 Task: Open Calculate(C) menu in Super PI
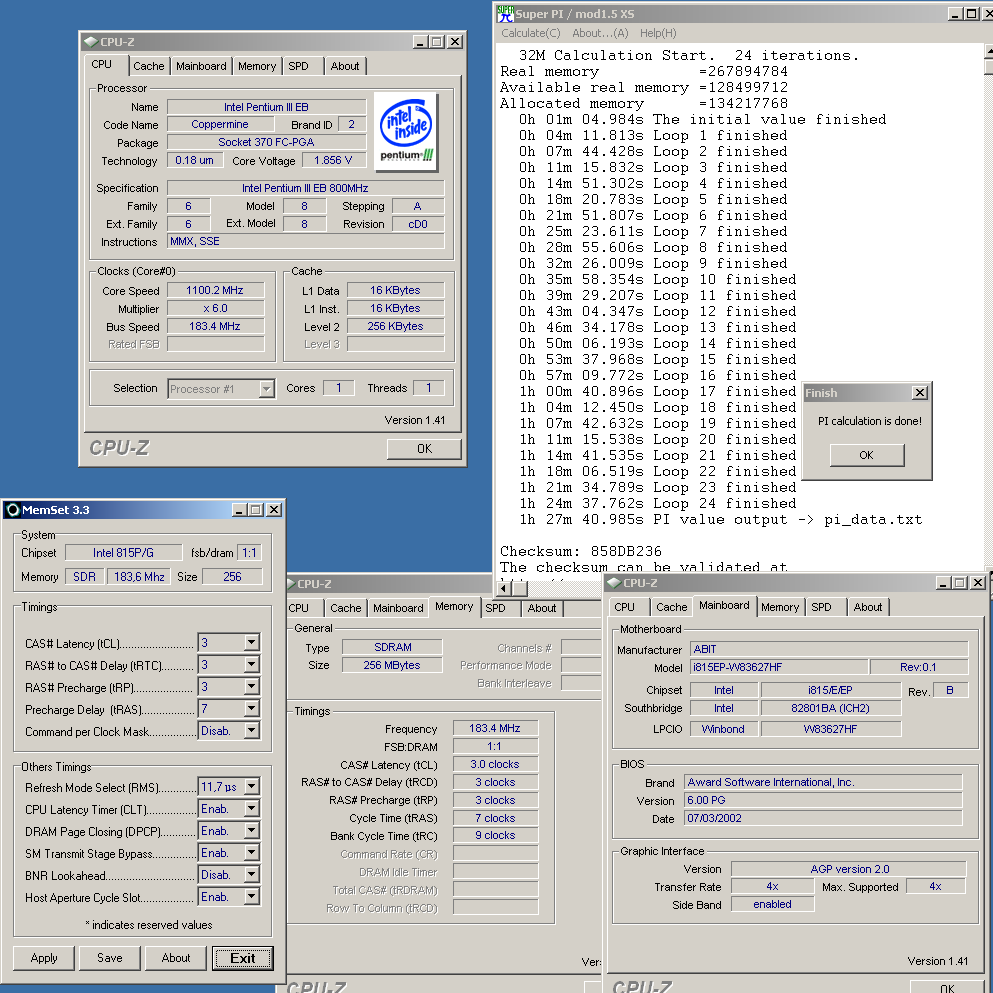531,33
